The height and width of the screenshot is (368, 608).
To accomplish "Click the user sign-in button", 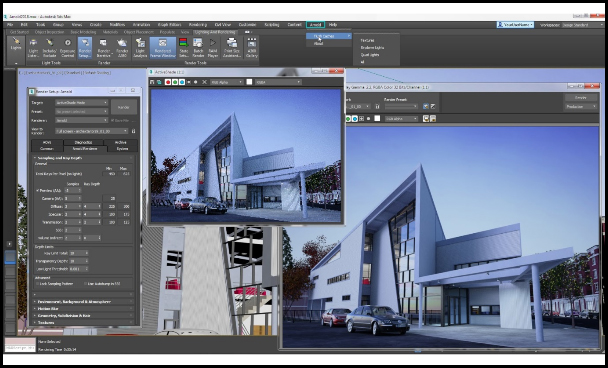I will click(515, 25).
